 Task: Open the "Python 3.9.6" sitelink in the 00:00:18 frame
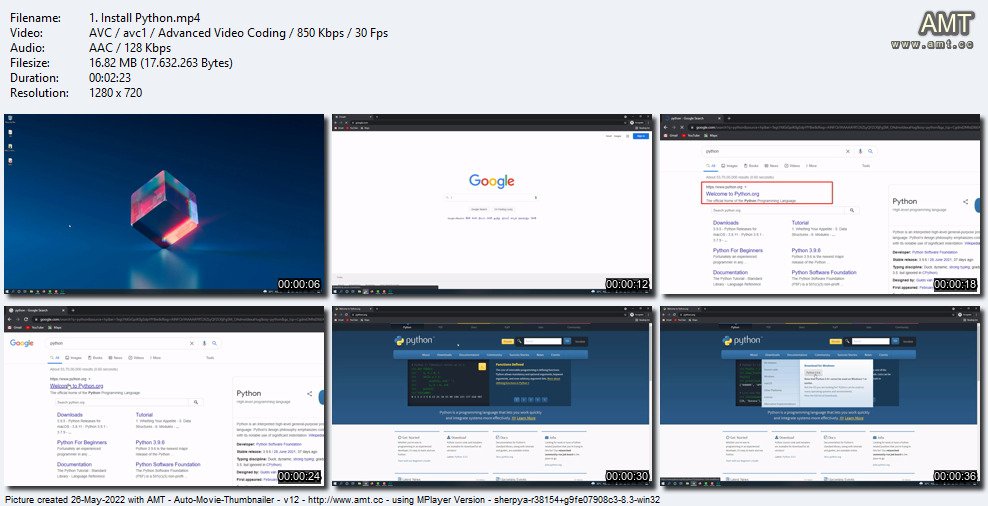click(805, 250)
